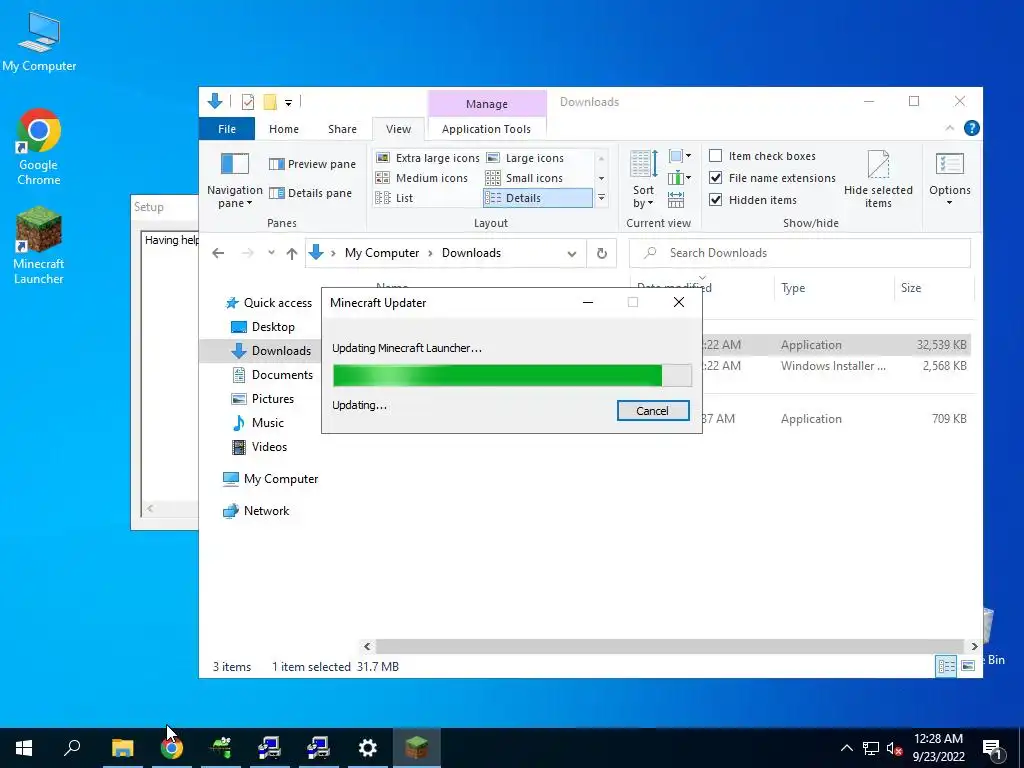Select Medium icons layout
This screenshot has width=1024, height=768.
coord(422,178)
